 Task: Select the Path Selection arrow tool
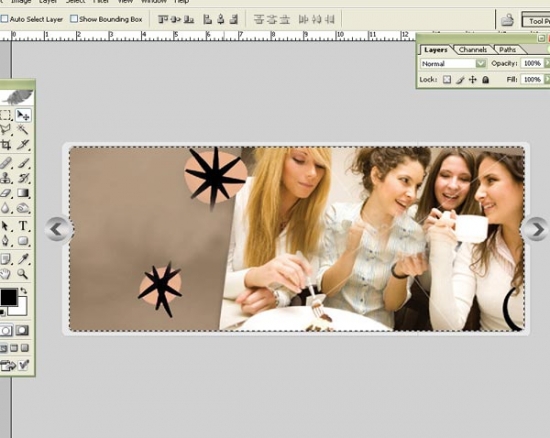pyautogui.click(x=5, y=226)
